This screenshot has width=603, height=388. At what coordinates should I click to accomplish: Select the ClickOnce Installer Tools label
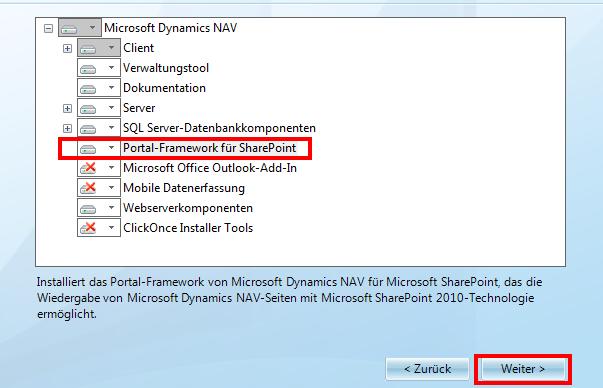pyautogui.click(x=188, y=228)
